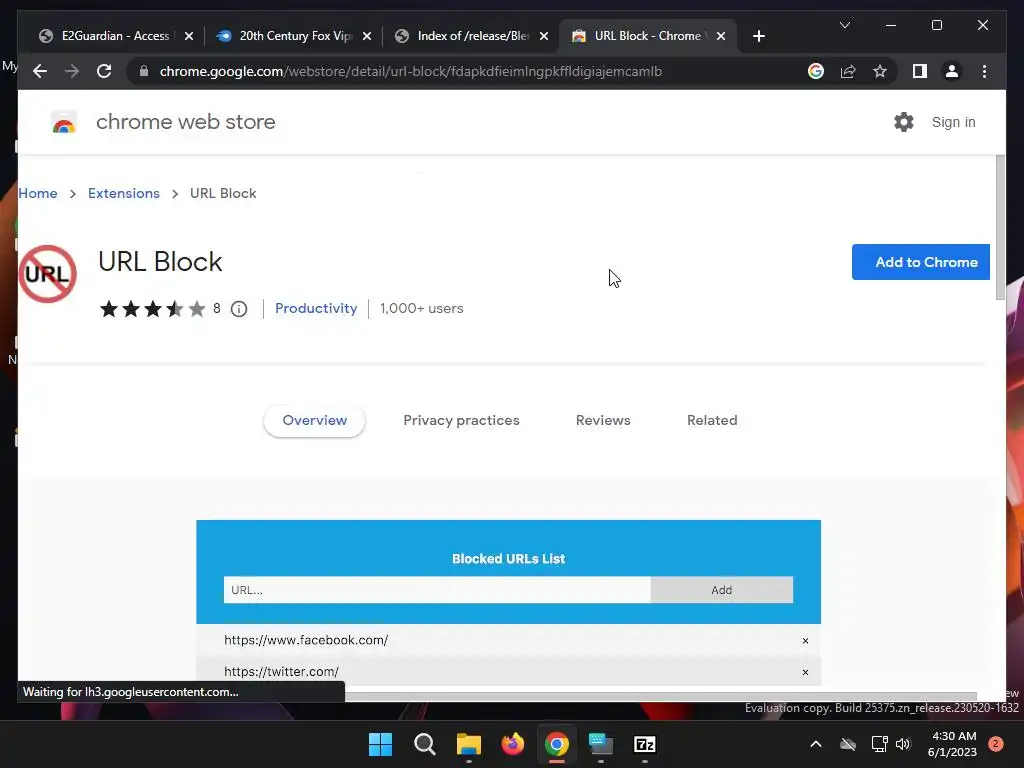Bookmark this page with the star
1024x768 pixels.
coord(880,71)
